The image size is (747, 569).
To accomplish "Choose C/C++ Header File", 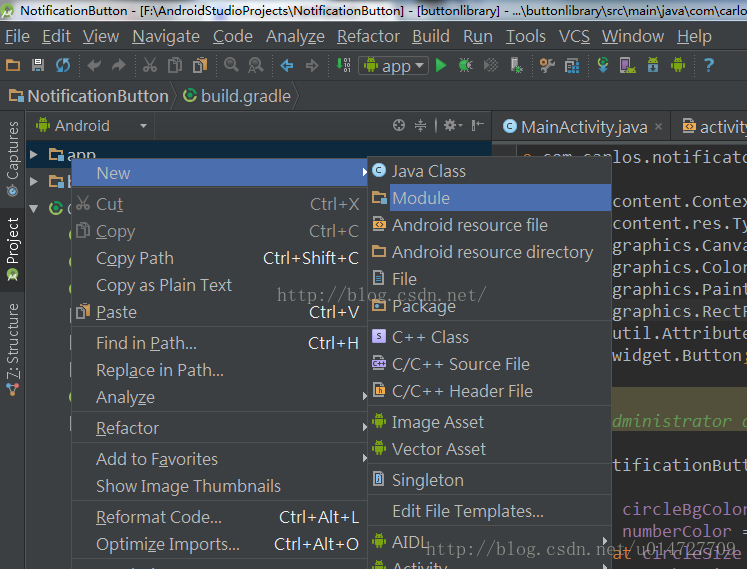I will [490, 391].
